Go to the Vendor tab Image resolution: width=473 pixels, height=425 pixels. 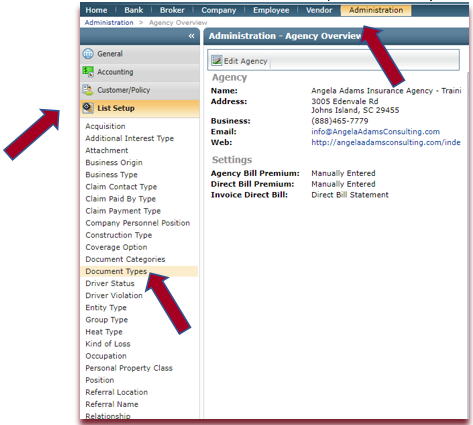pyautogui.click(x=319, y=10)
